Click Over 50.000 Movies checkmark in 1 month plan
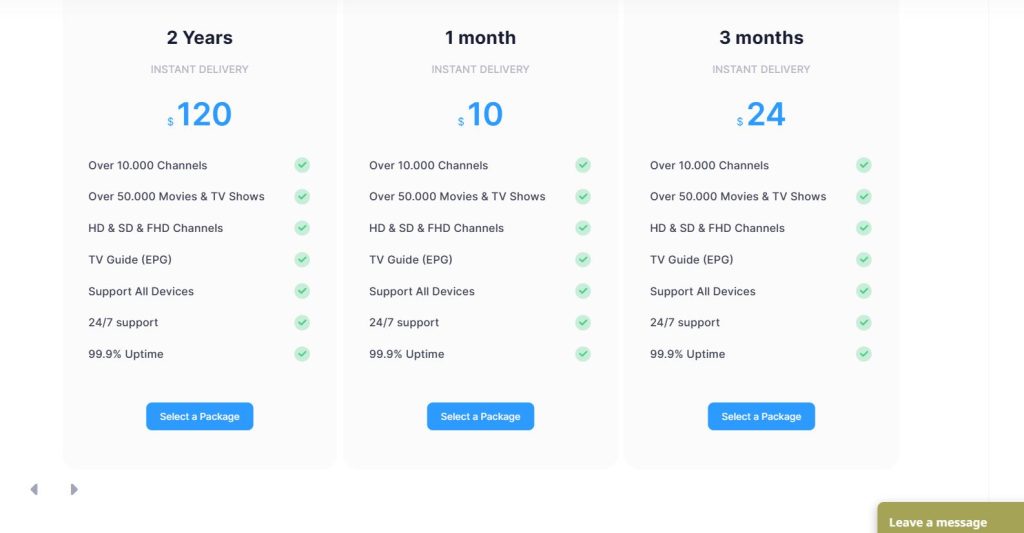 coord(583,197)
